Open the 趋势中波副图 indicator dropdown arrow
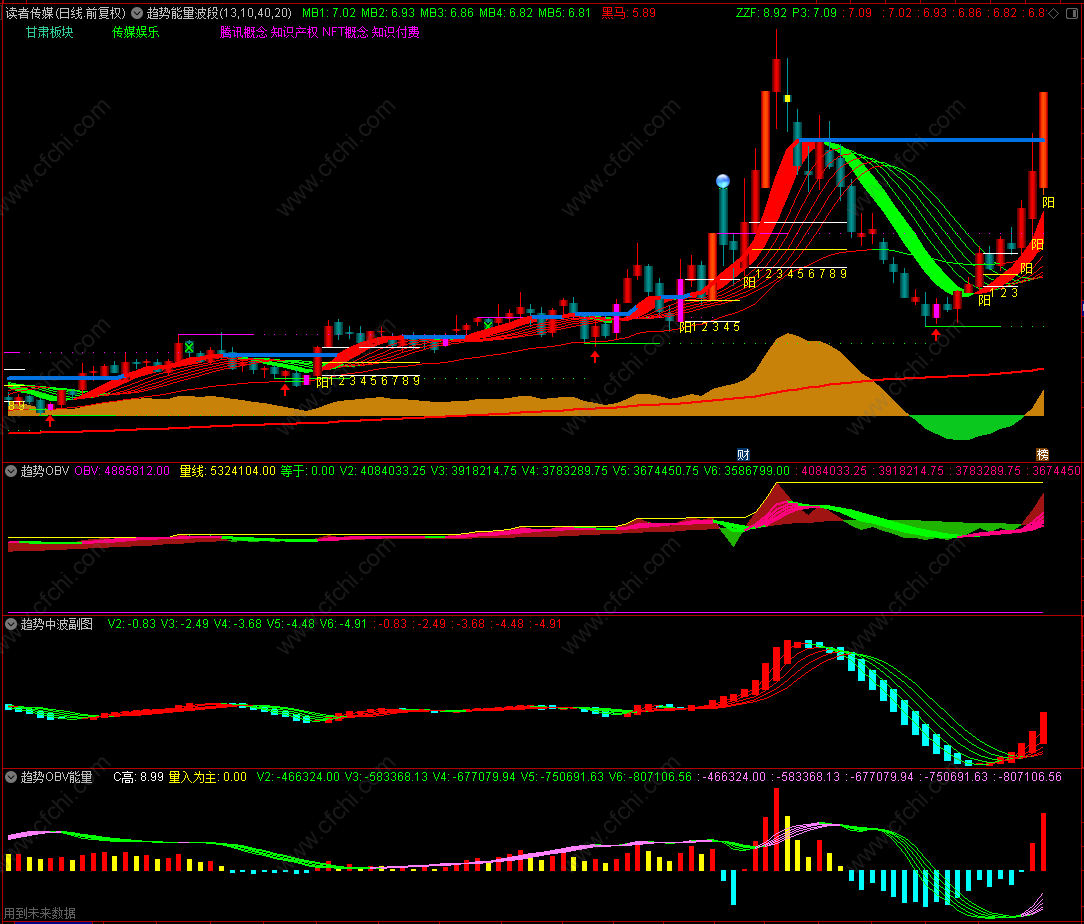Viewport: 1084px width, 924px height. (x=11, y=624)
